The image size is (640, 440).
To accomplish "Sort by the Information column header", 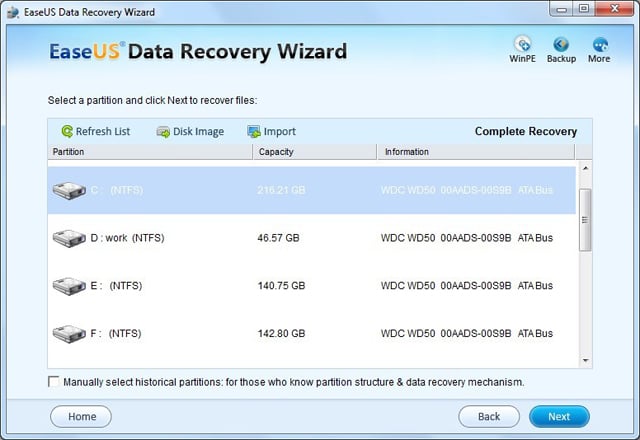I will click(476, 152).
